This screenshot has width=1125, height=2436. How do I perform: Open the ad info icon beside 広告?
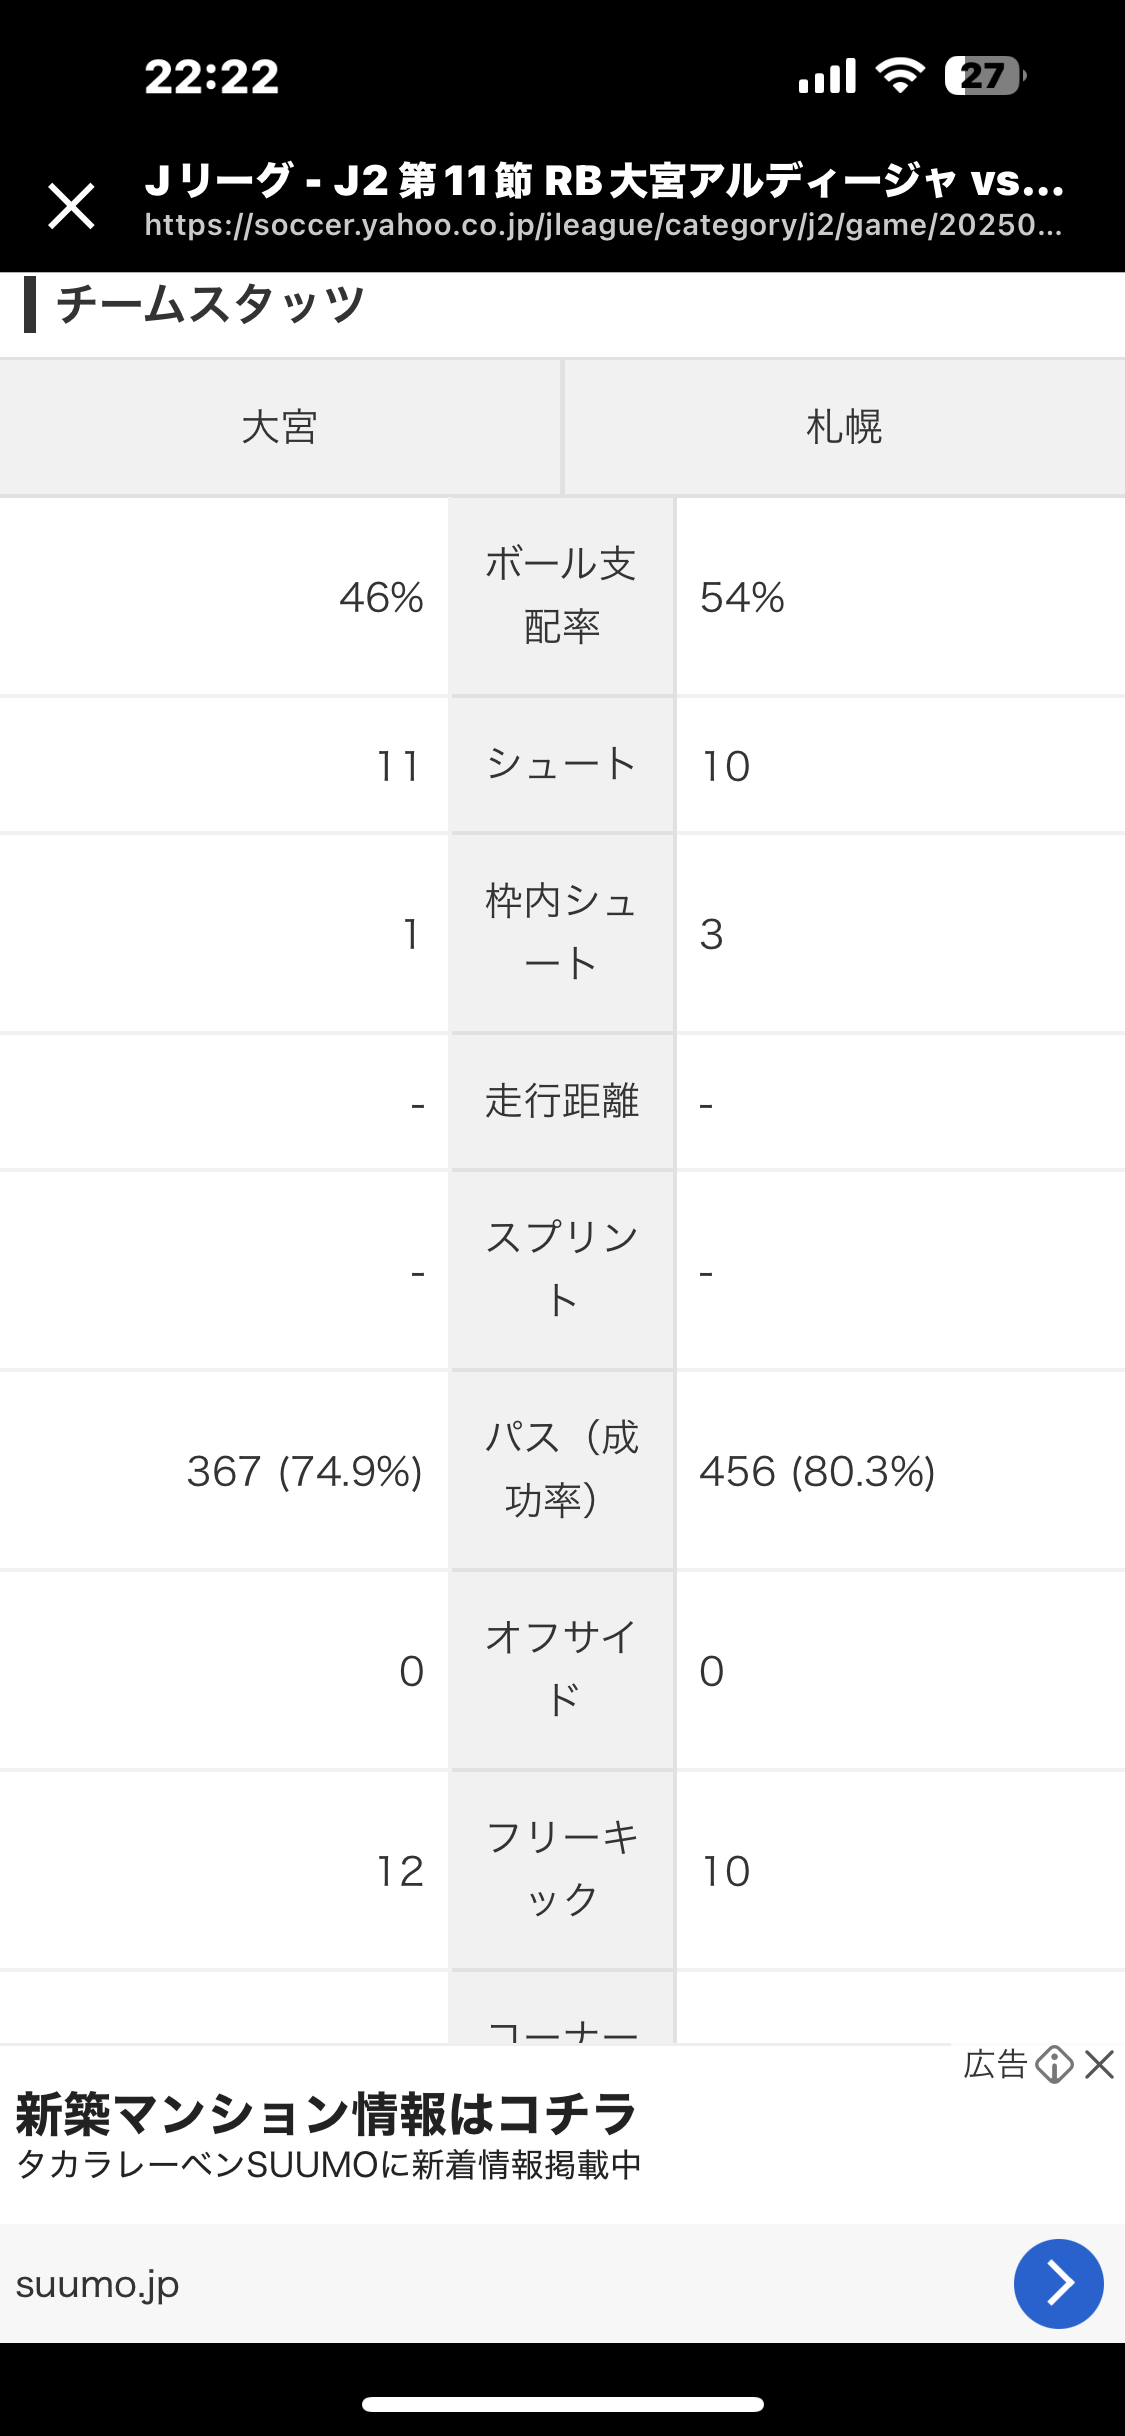coord(1055,2064)
